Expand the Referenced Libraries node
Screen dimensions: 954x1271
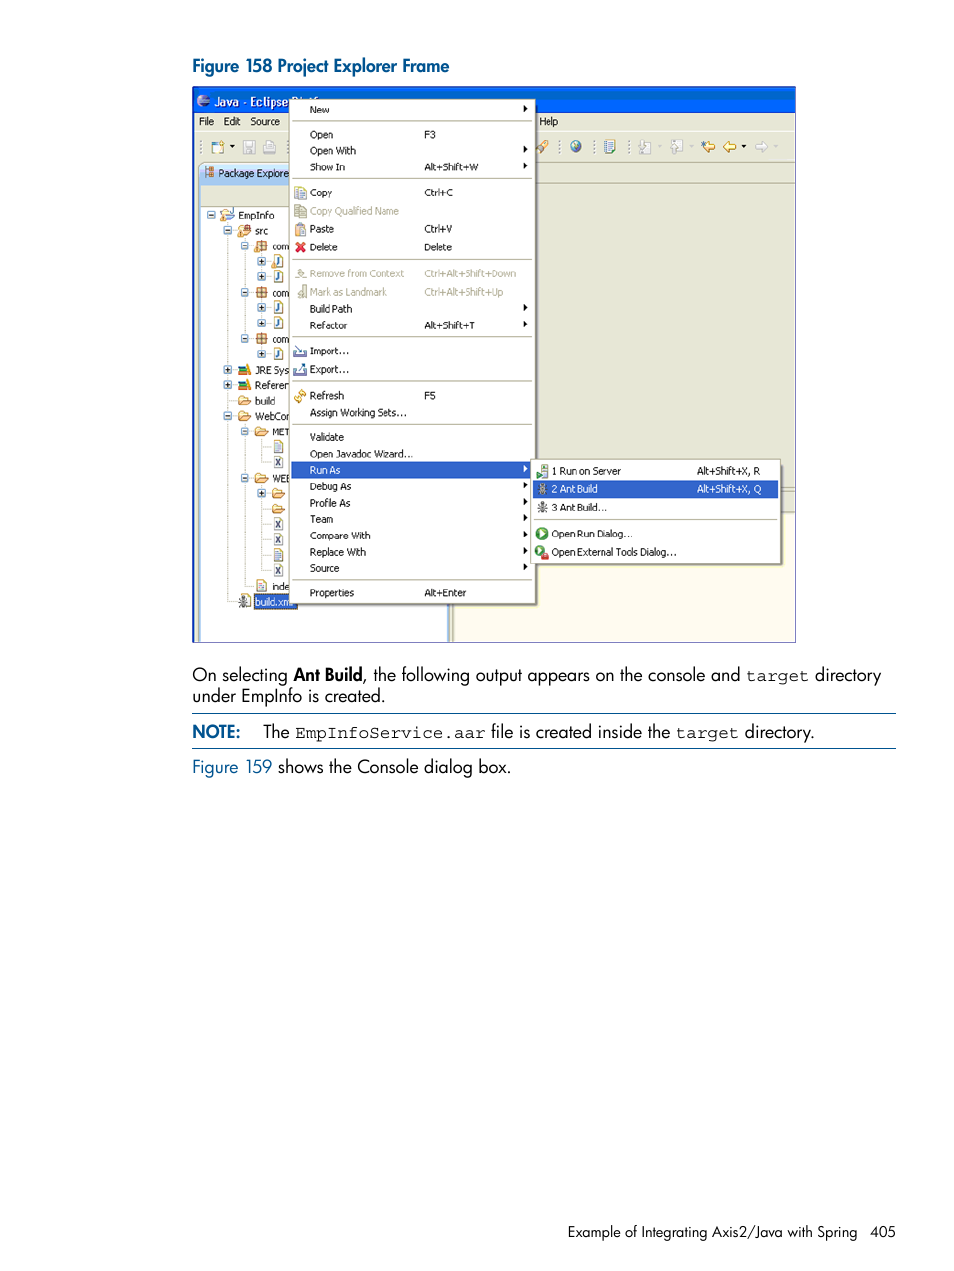click(x=228, y=385)
